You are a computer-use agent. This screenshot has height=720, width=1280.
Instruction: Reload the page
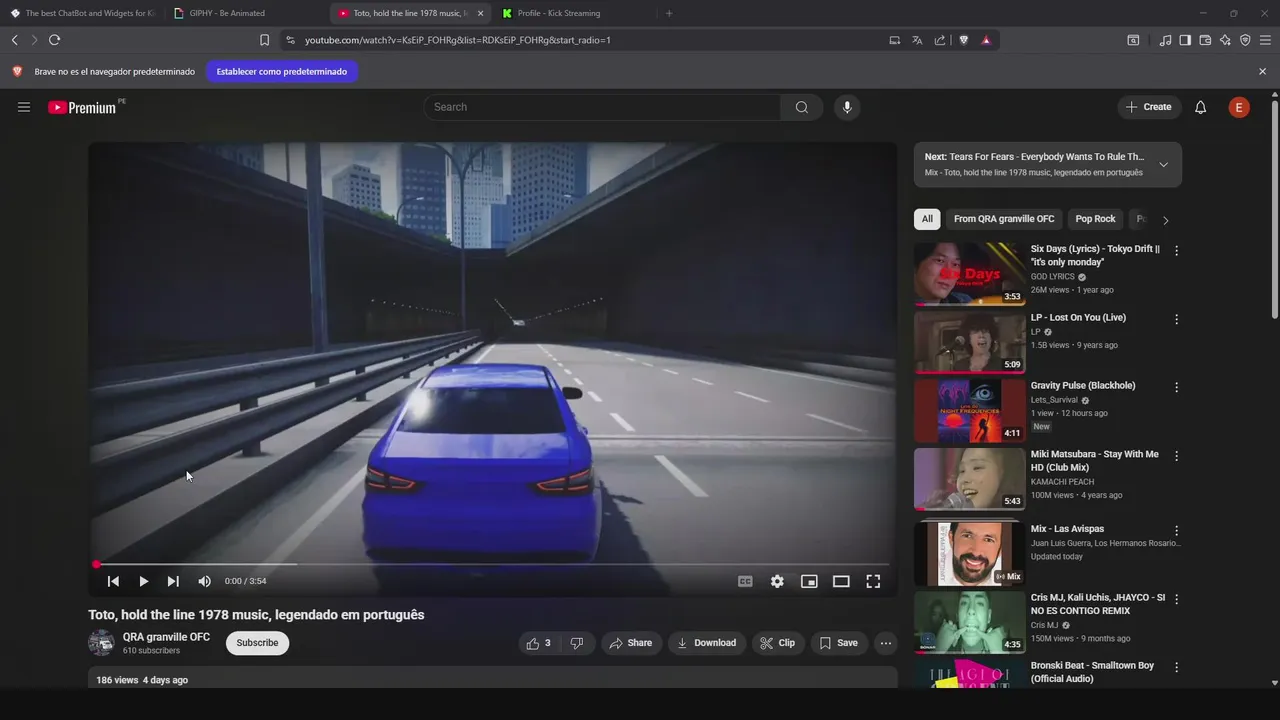pos(55,40)
